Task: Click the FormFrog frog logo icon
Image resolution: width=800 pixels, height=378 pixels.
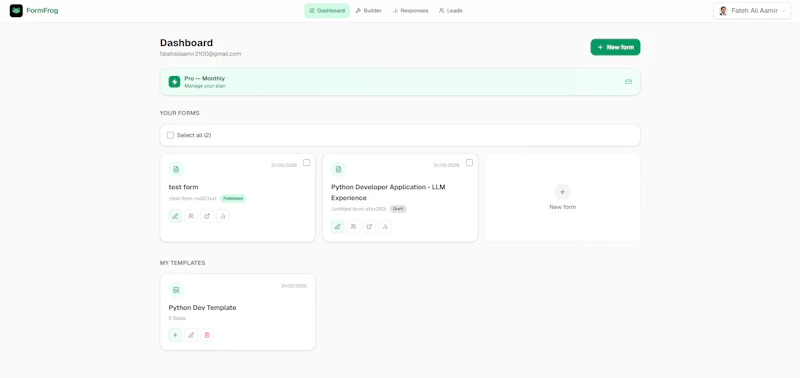Action: click(x=16, y=11)
